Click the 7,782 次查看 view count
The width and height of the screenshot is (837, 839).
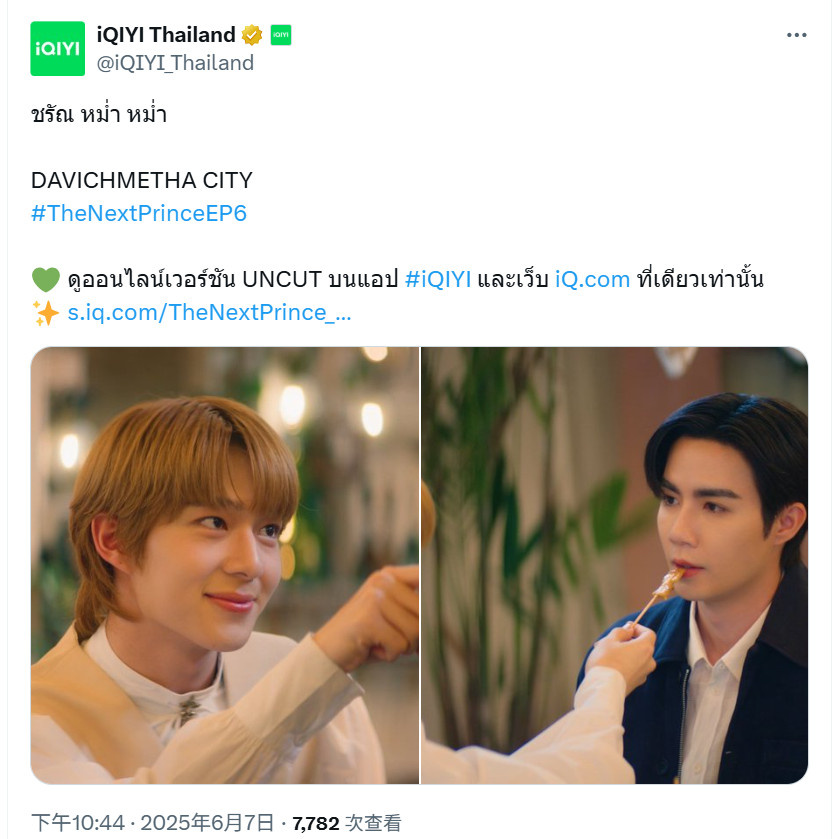[x=347, y=823]
